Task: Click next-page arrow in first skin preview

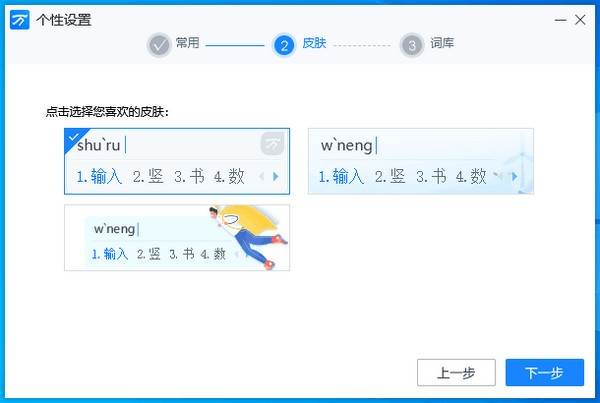Action: (276, 176)
